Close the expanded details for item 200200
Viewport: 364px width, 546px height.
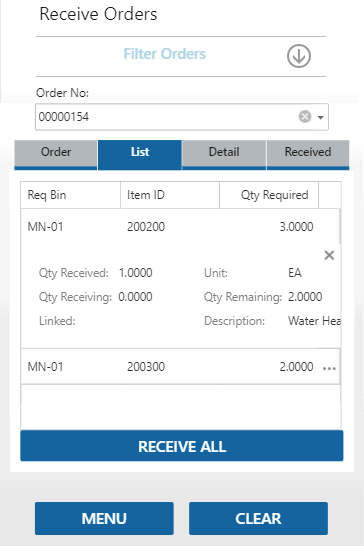click(329, 255)
